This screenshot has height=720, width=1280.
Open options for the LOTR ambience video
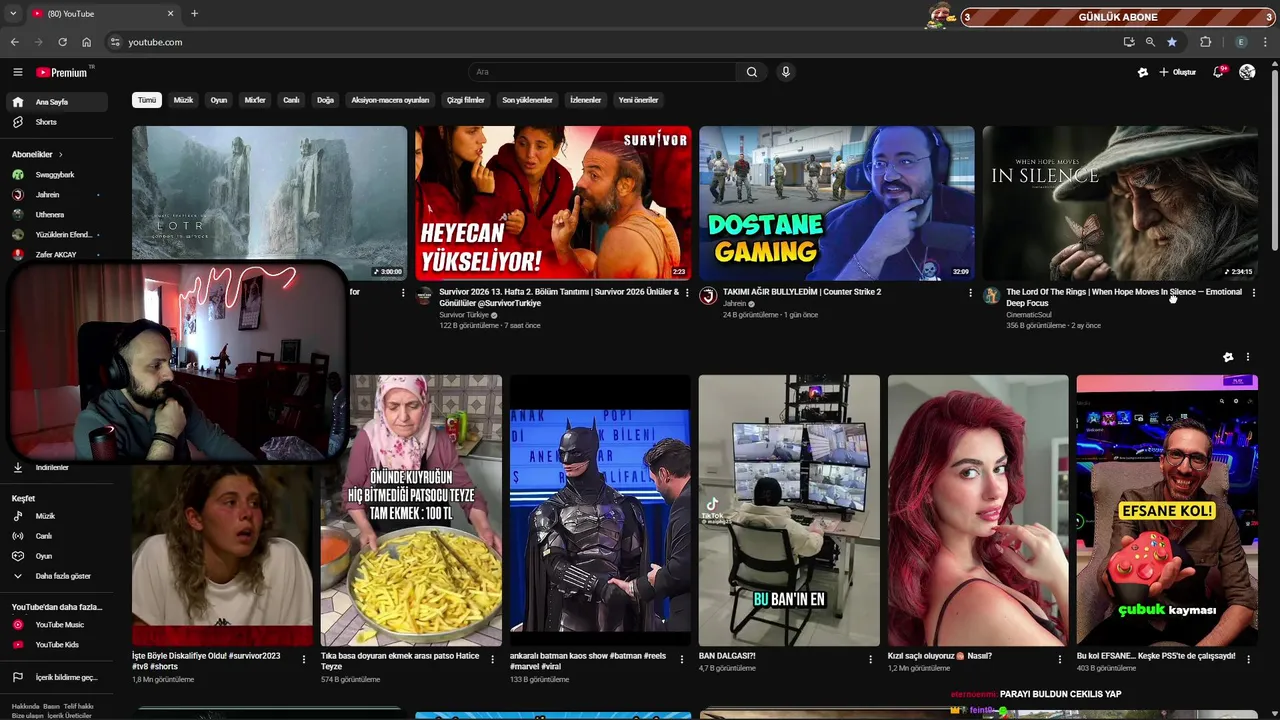pyautogui.click(x=403, y=293)
